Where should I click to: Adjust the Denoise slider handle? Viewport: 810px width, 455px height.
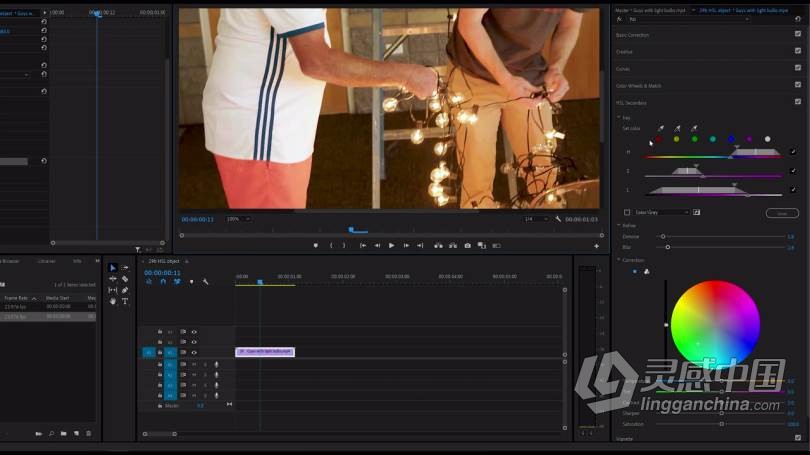click(x=663, y=237)
